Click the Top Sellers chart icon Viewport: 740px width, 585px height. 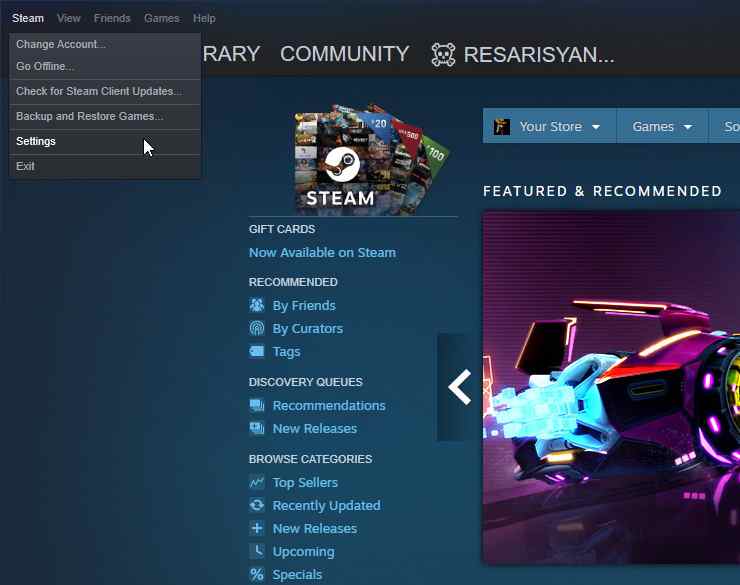point(257,483)
